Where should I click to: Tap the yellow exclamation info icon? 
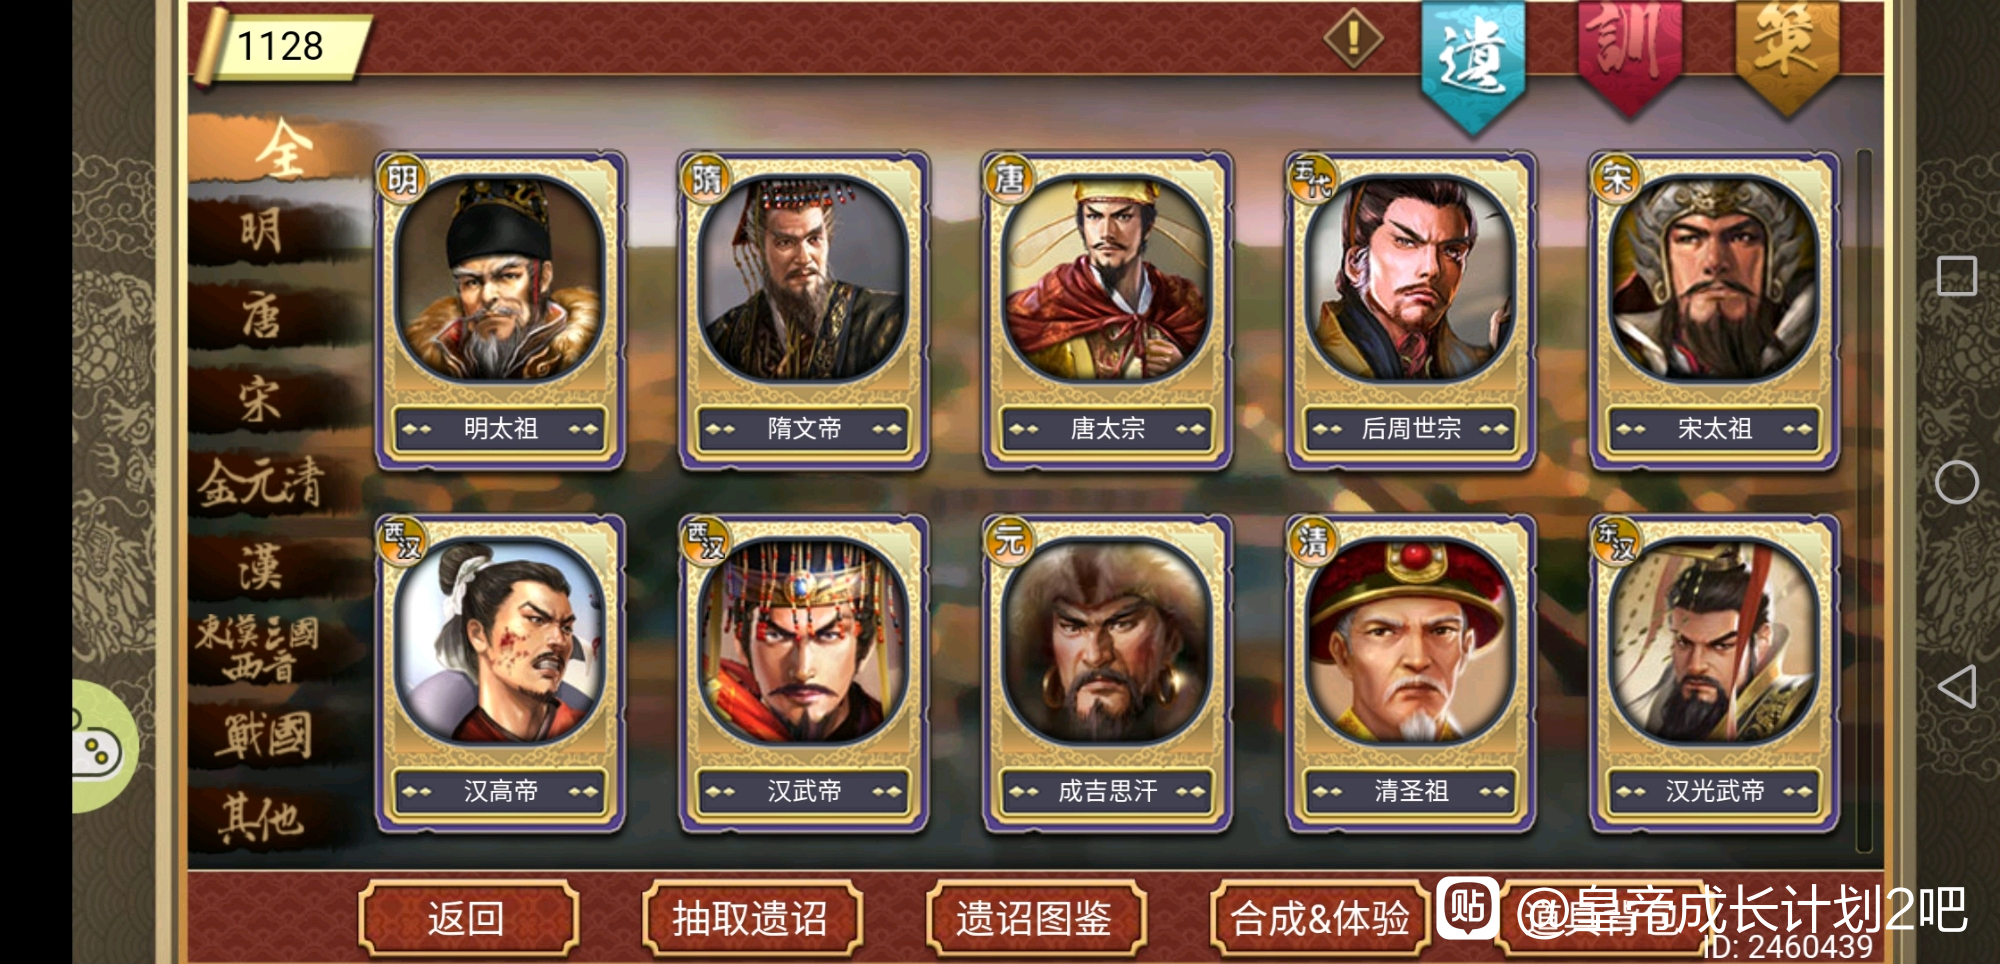click(x=1353, y=39)
